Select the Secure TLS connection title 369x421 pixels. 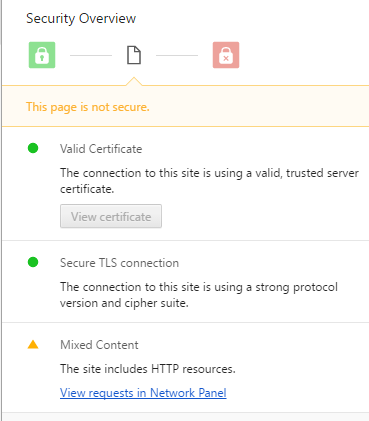pos(119,263)
